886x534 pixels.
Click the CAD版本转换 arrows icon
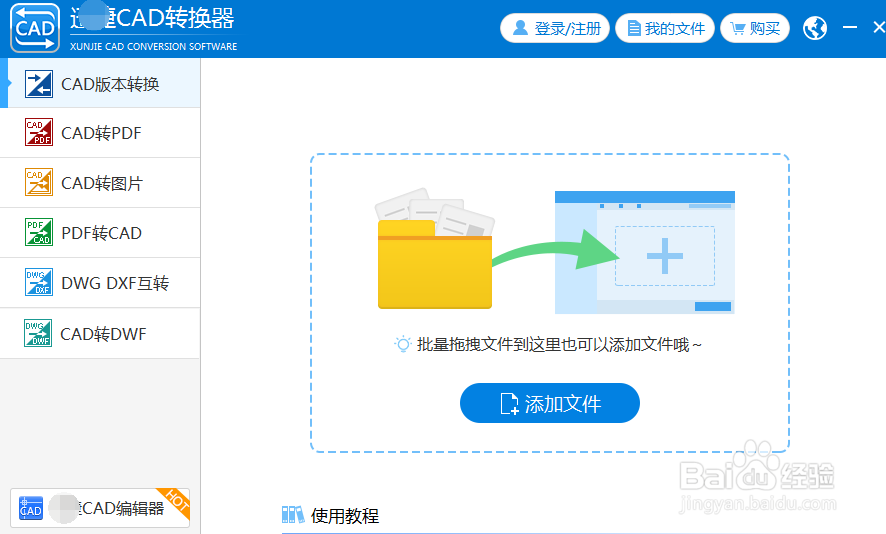[x=39, y=84]
